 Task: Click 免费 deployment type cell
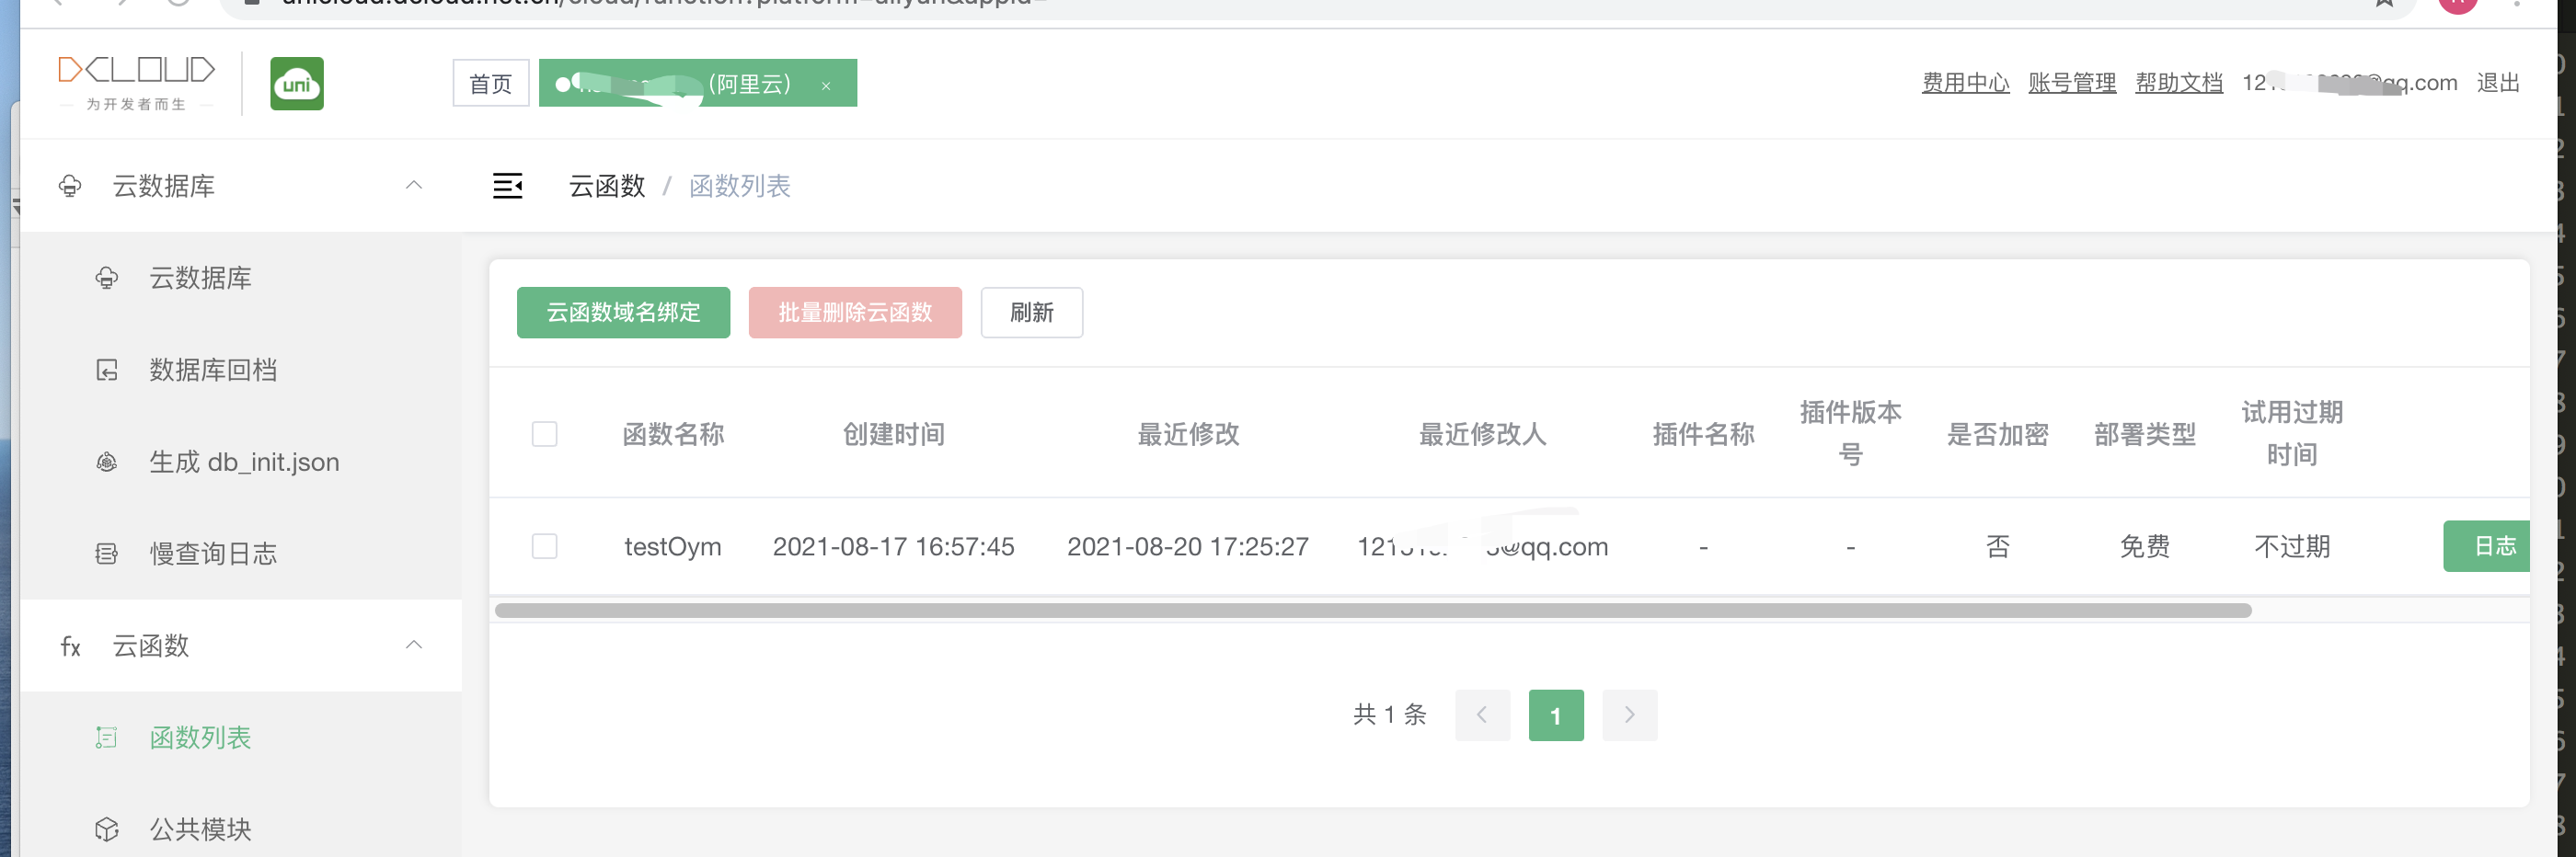pyautogui.click(x=2145, y=547)
